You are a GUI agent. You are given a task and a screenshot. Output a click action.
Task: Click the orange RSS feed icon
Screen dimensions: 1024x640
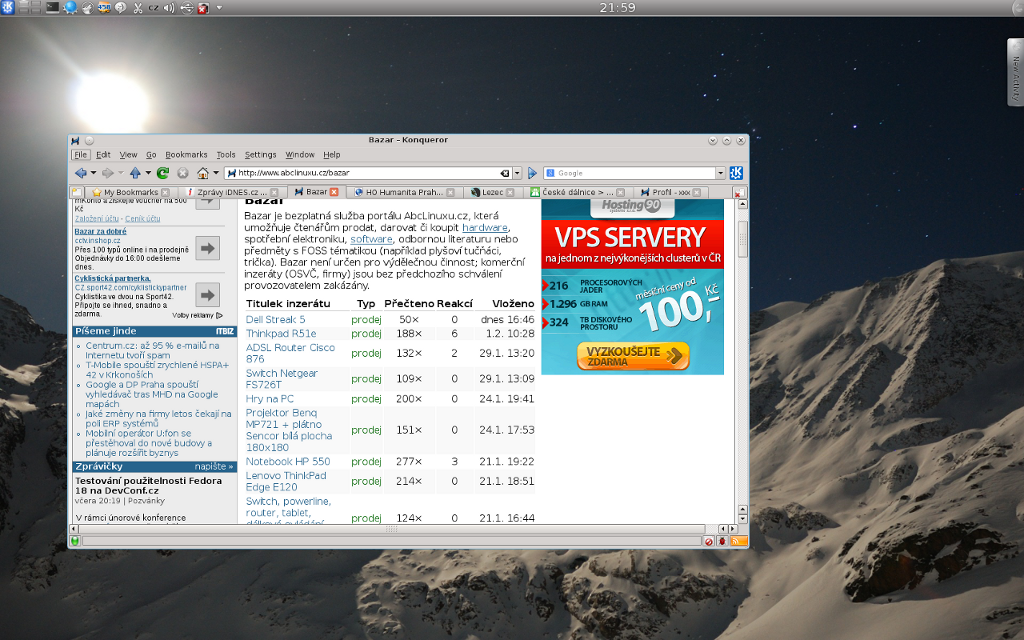coord(739,541)
